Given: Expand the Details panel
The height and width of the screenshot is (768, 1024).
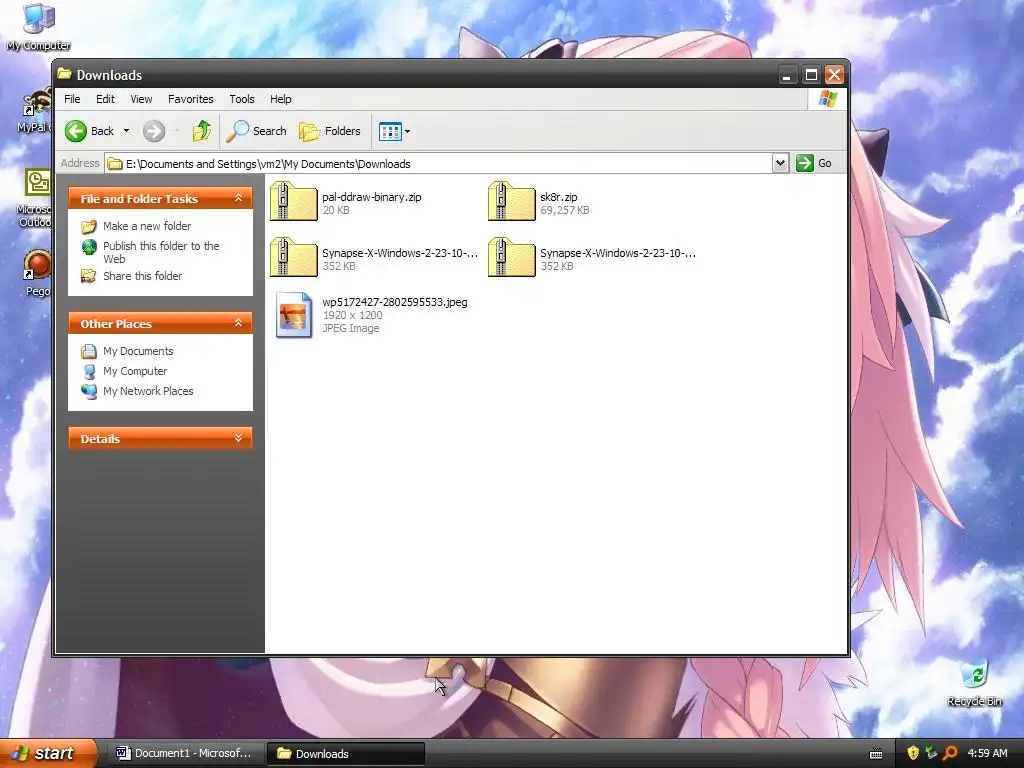Looking at the screenshot, I should pos(238,438).
